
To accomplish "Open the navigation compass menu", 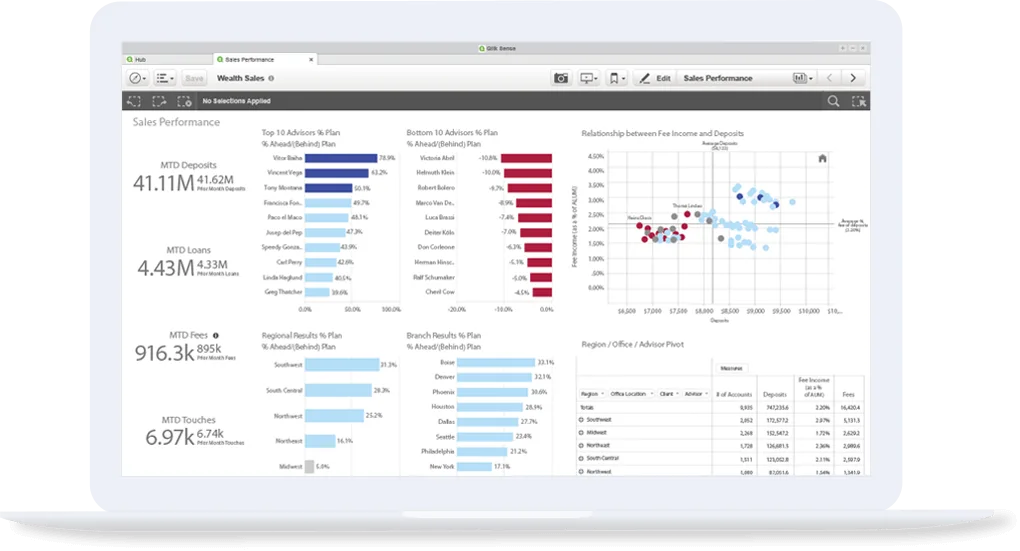I will pos(137,78).
